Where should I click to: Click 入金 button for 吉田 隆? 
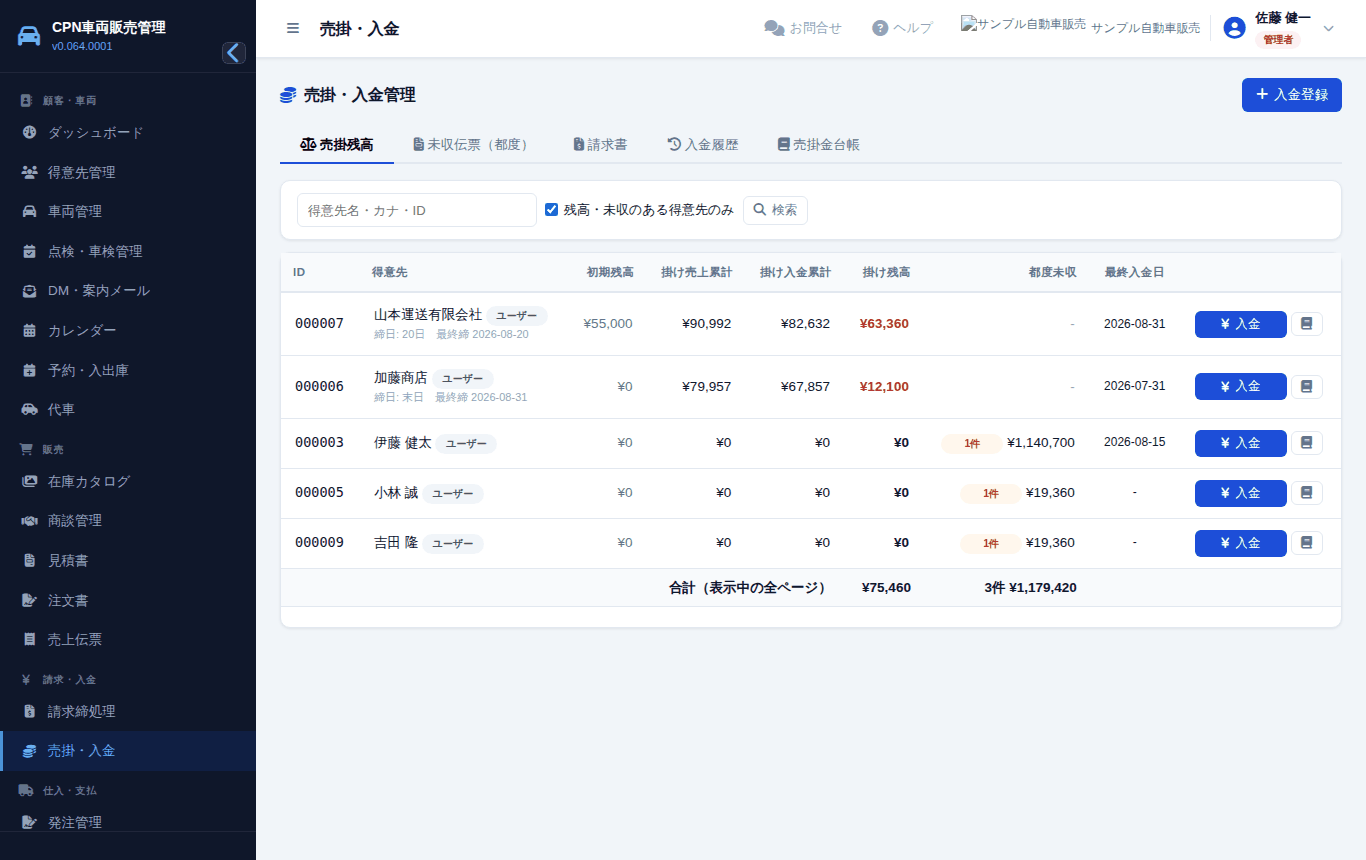(1241, 543)
